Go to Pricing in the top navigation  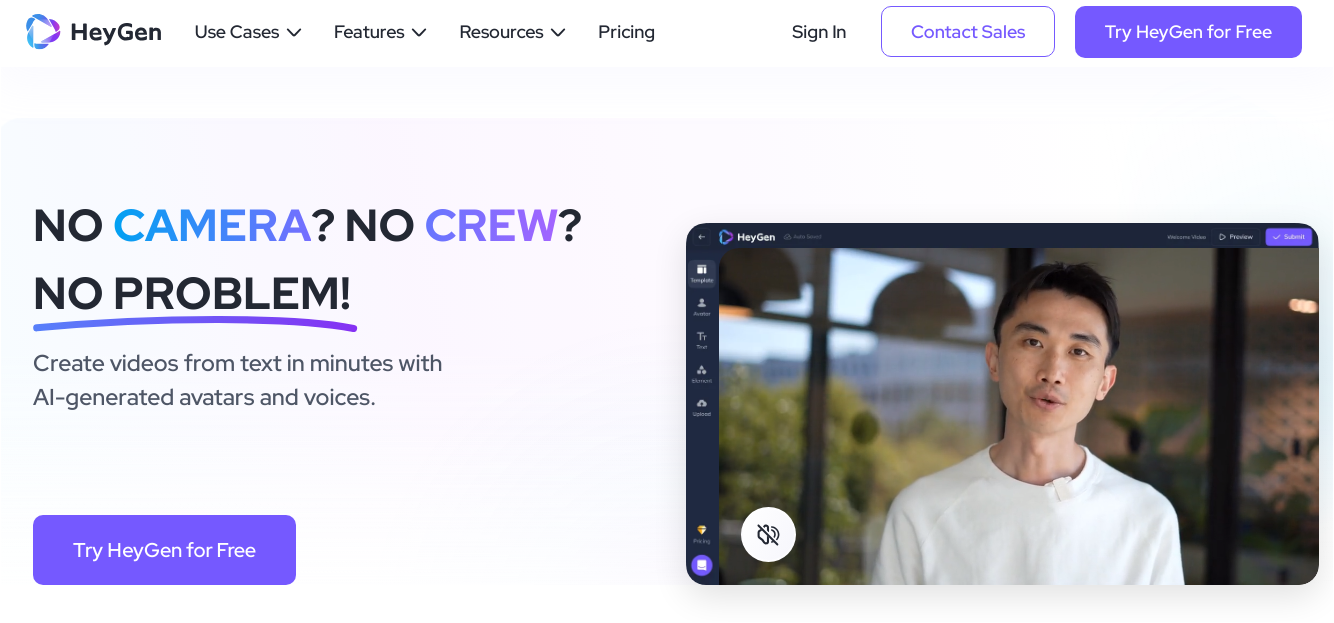tap(626, 32)
